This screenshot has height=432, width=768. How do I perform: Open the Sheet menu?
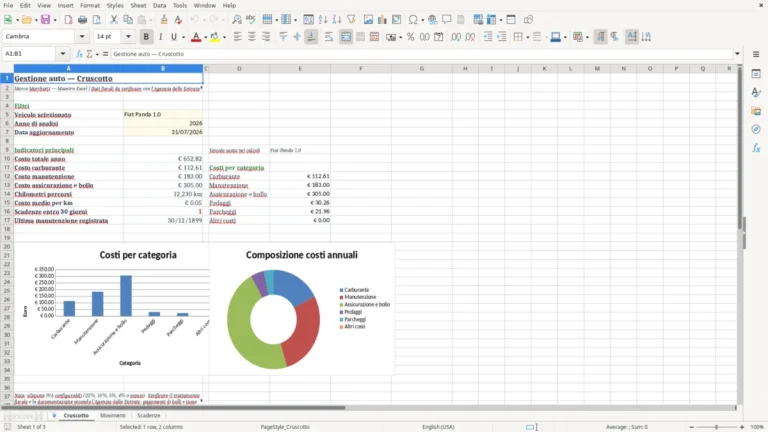(x=138, y=5)
